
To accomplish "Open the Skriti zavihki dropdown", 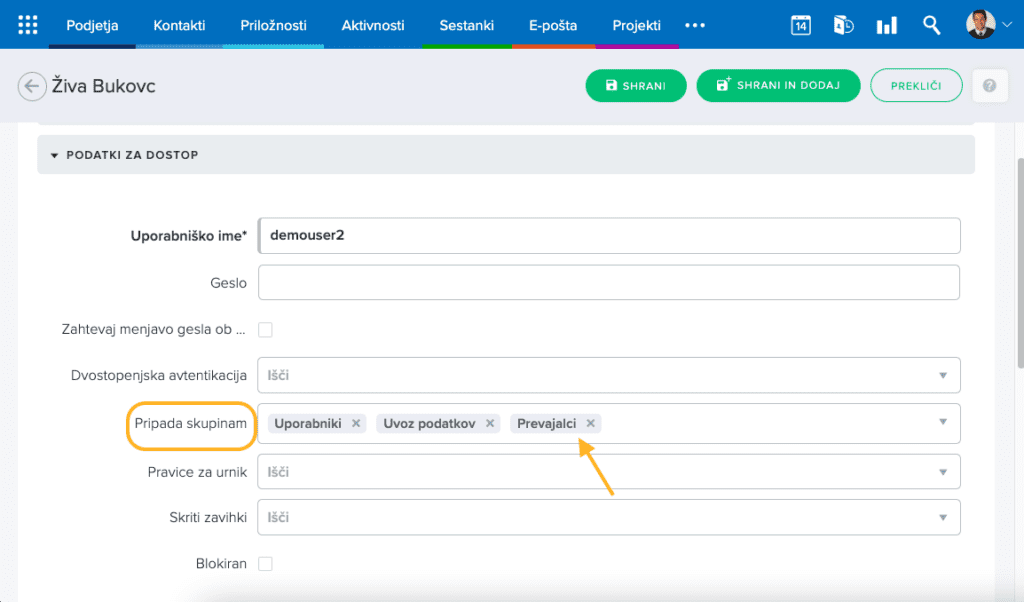I will tap(608, 517).
